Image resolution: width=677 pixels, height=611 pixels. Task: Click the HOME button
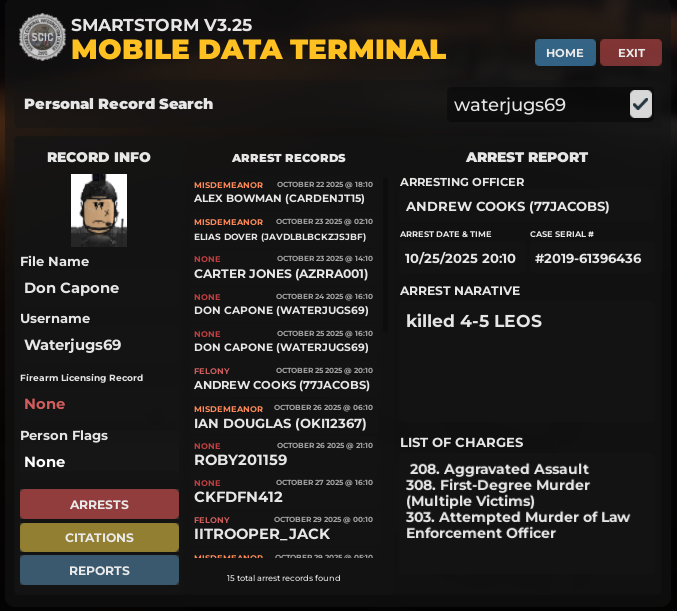pyautogui.click(x=565, y=53)
